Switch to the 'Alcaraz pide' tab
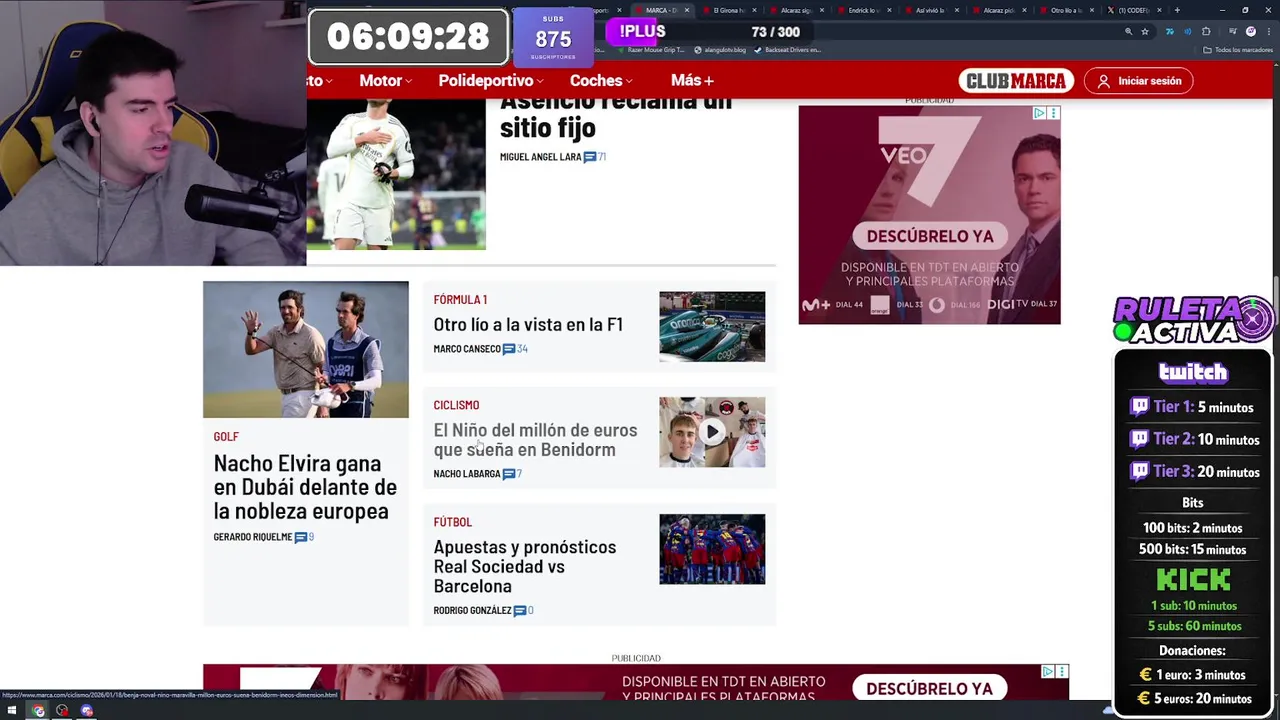This screenshot has width=1280, height=720. click(1000, 10)
